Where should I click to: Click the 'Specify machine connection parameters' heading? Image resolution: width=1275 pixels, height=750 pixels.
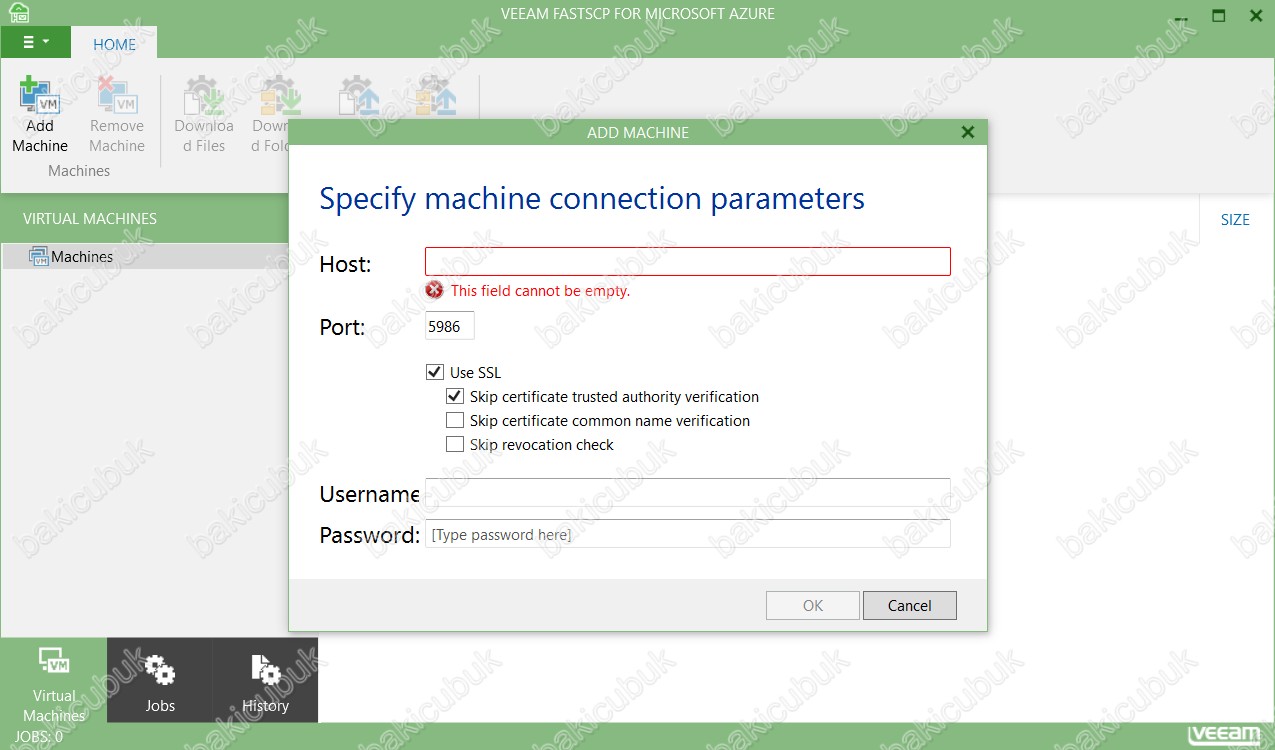point(592,198)
